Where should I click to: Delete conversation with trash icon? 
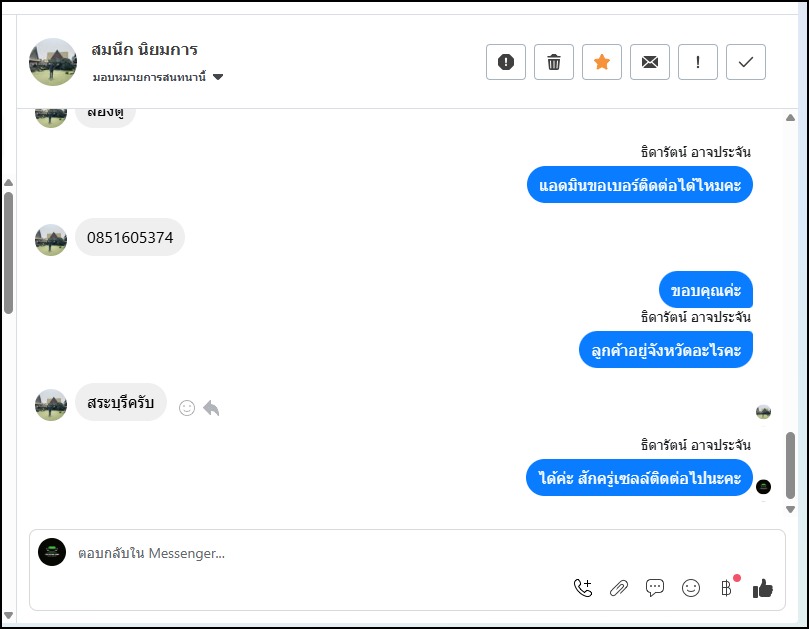[x=554, y=62]
